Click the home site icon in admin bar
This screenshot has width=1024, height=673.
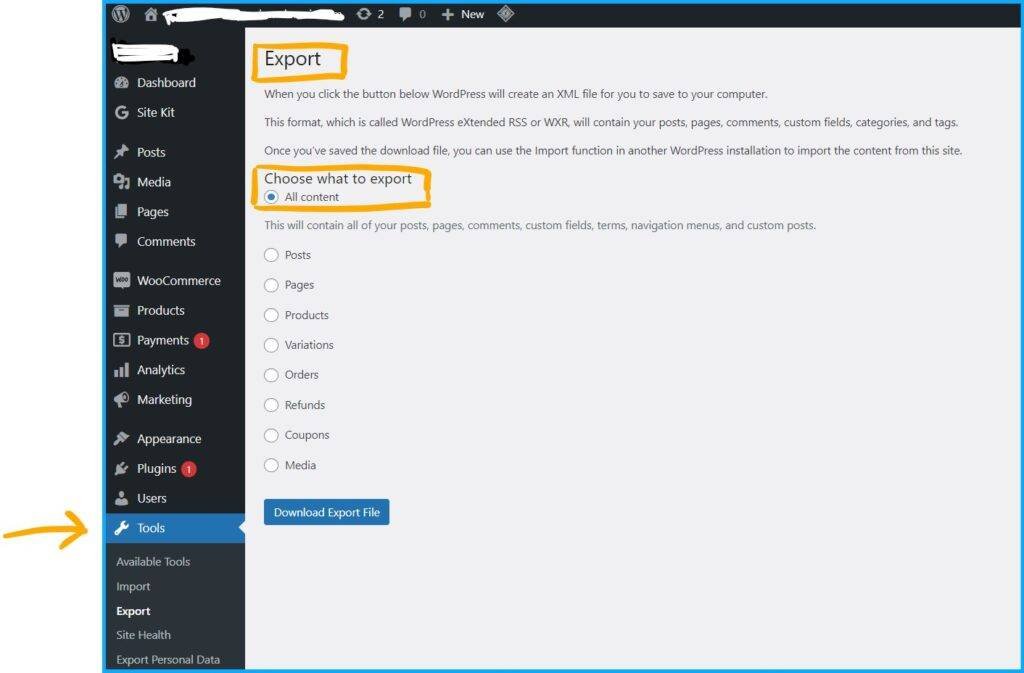pyautogui.click(x=151, y=14)
